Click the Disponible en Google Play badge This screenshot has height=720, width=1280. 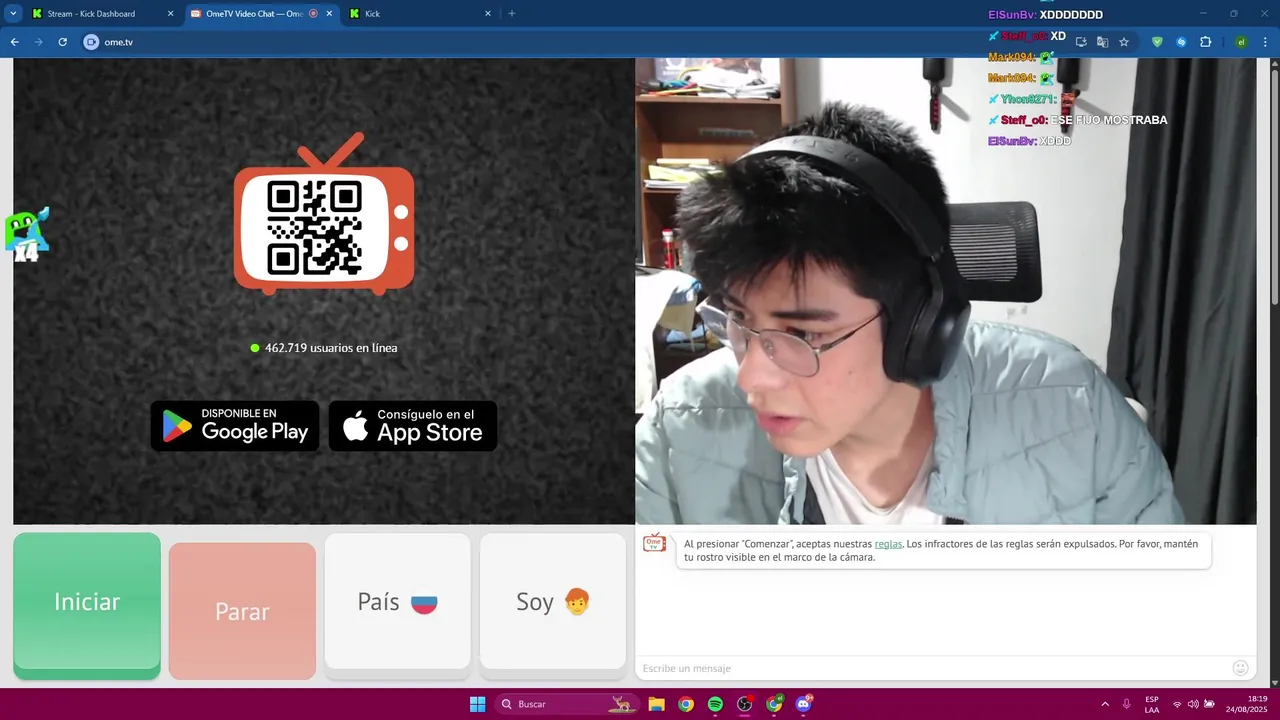click(235, 426)
